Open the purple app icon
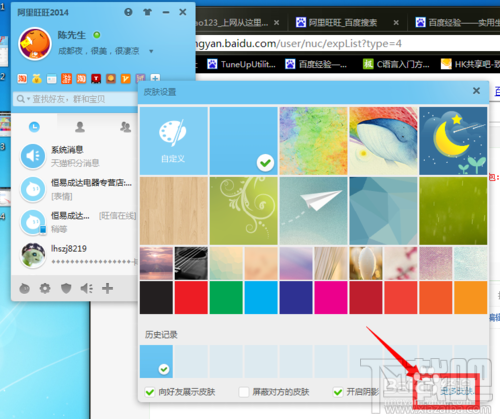This screenshot has height=419, width=500. [140, 79]
